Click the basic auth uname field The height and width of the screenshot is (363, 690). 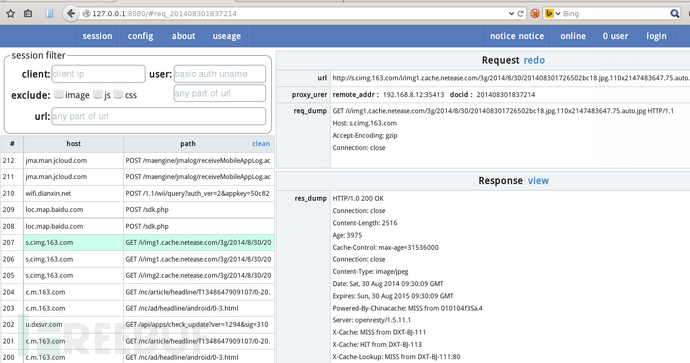[220, 74]
